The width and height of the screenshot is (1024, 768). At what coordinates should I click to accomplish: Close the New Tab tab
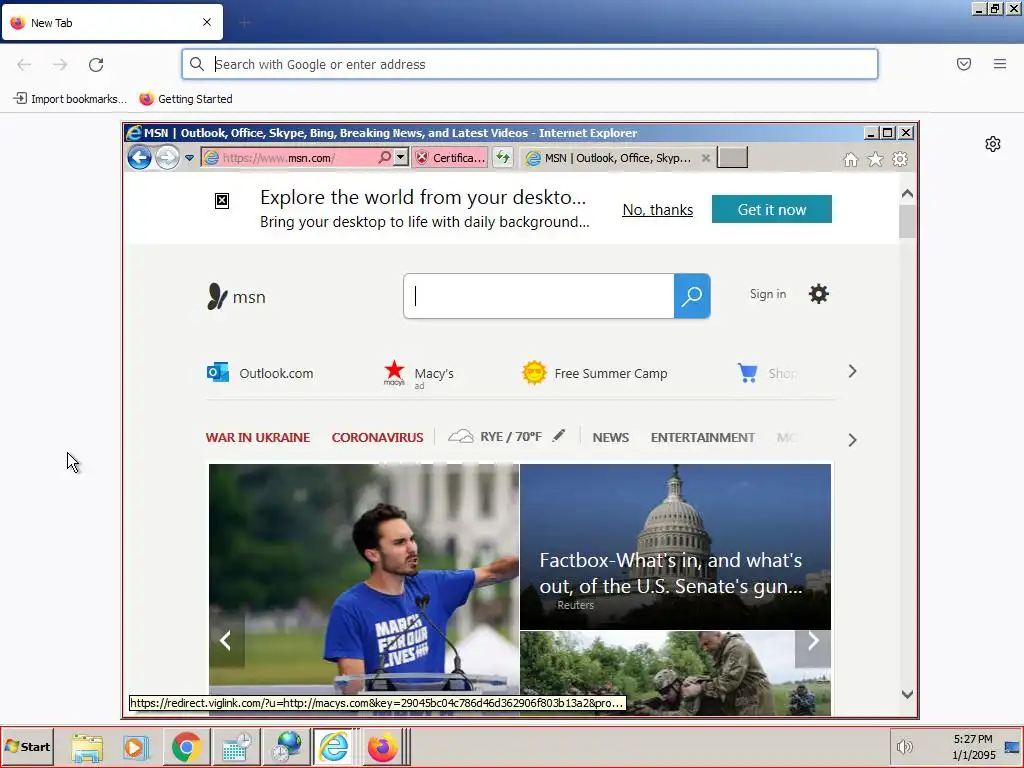point(206,22)
